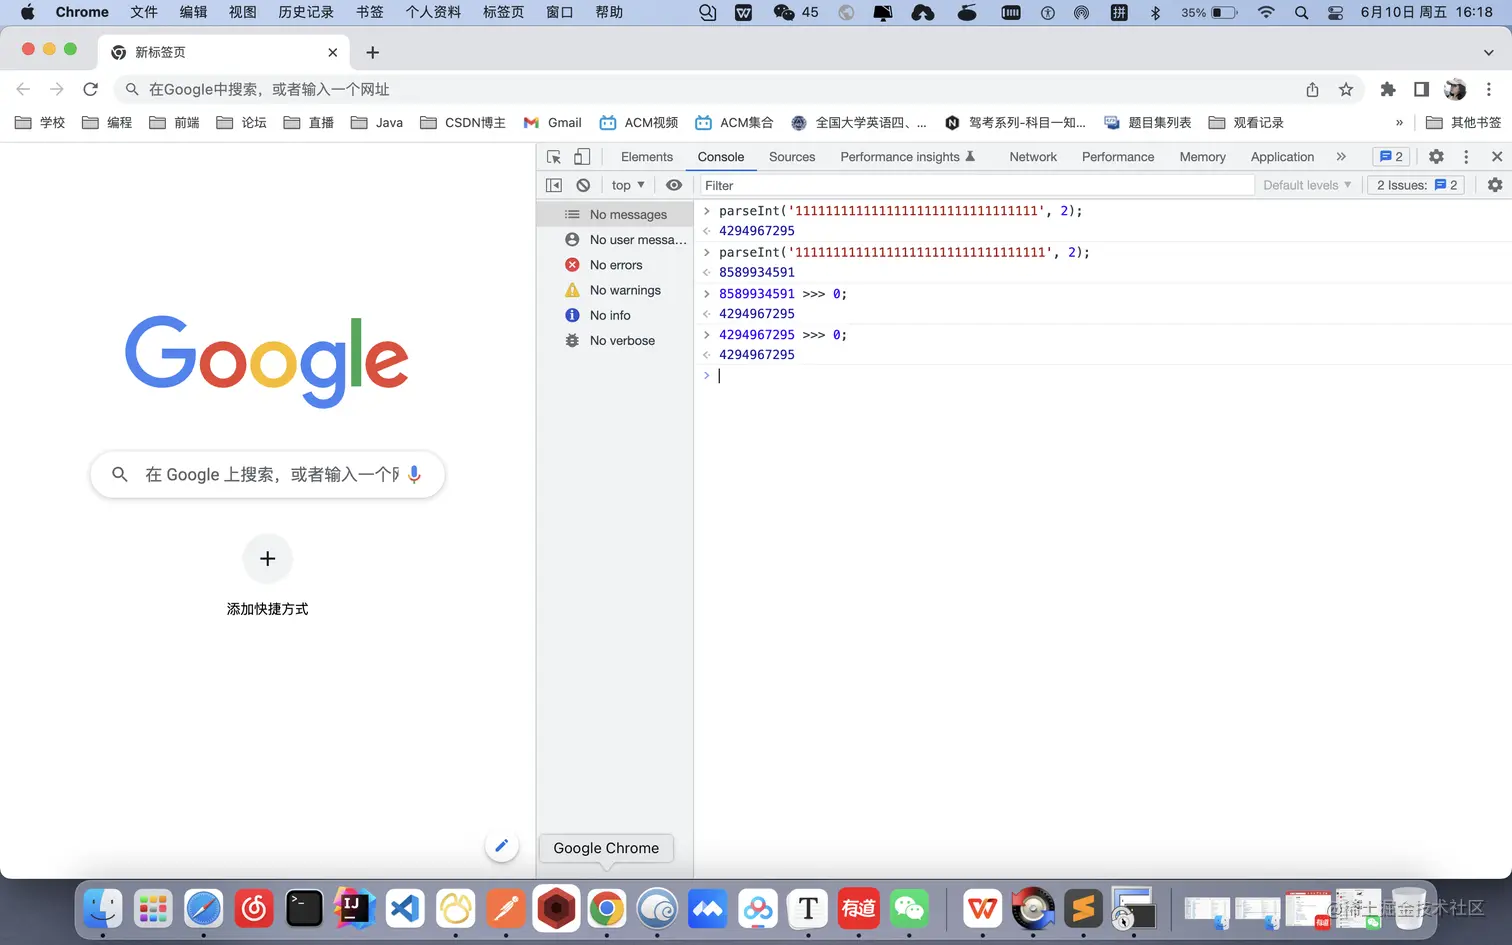Select No info filter

click(x=615, y=315)
